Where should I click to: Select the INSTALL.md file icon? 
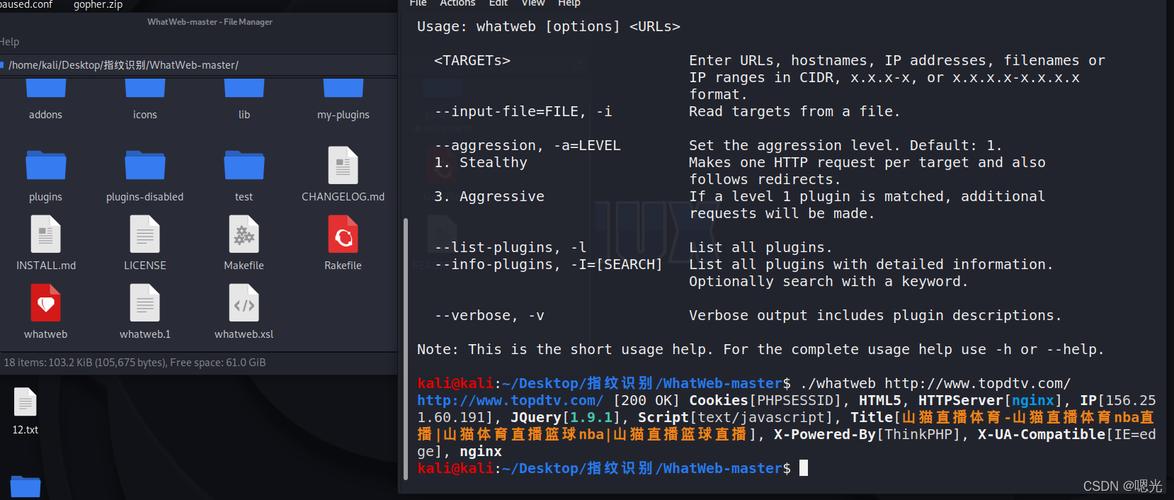(46, 234)
